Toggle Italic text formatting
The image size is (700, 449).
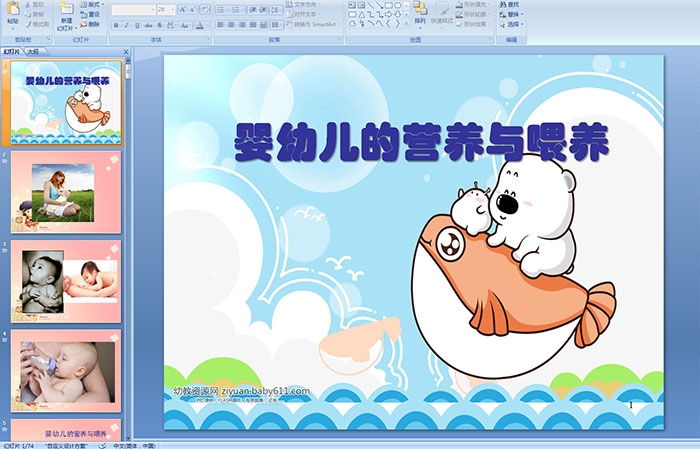point(125,25)
